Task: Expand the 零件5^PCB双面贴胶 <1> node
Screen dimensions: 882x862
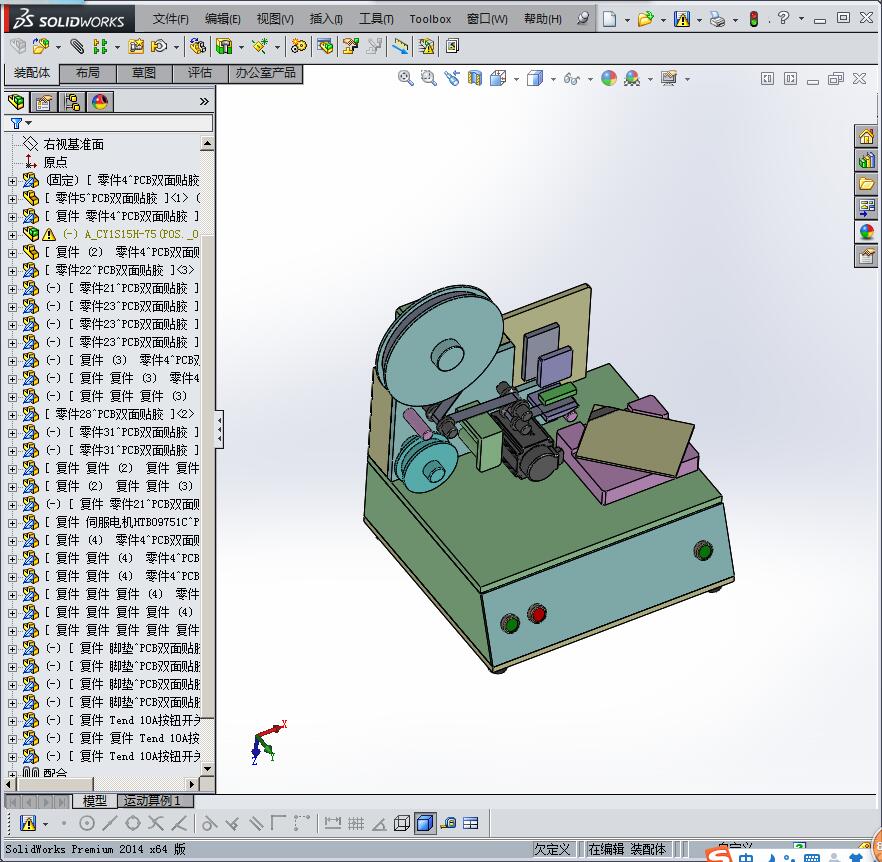Action: [x=12, y=199]
